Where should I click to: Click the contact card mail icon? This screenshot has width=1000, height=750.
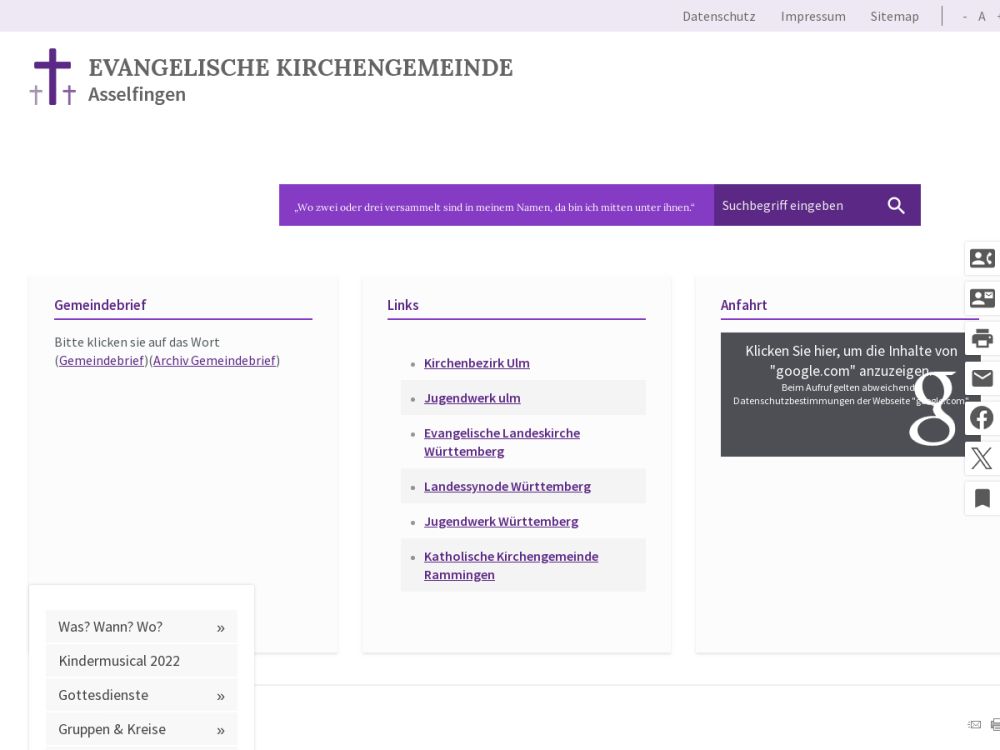pos(982,298)
